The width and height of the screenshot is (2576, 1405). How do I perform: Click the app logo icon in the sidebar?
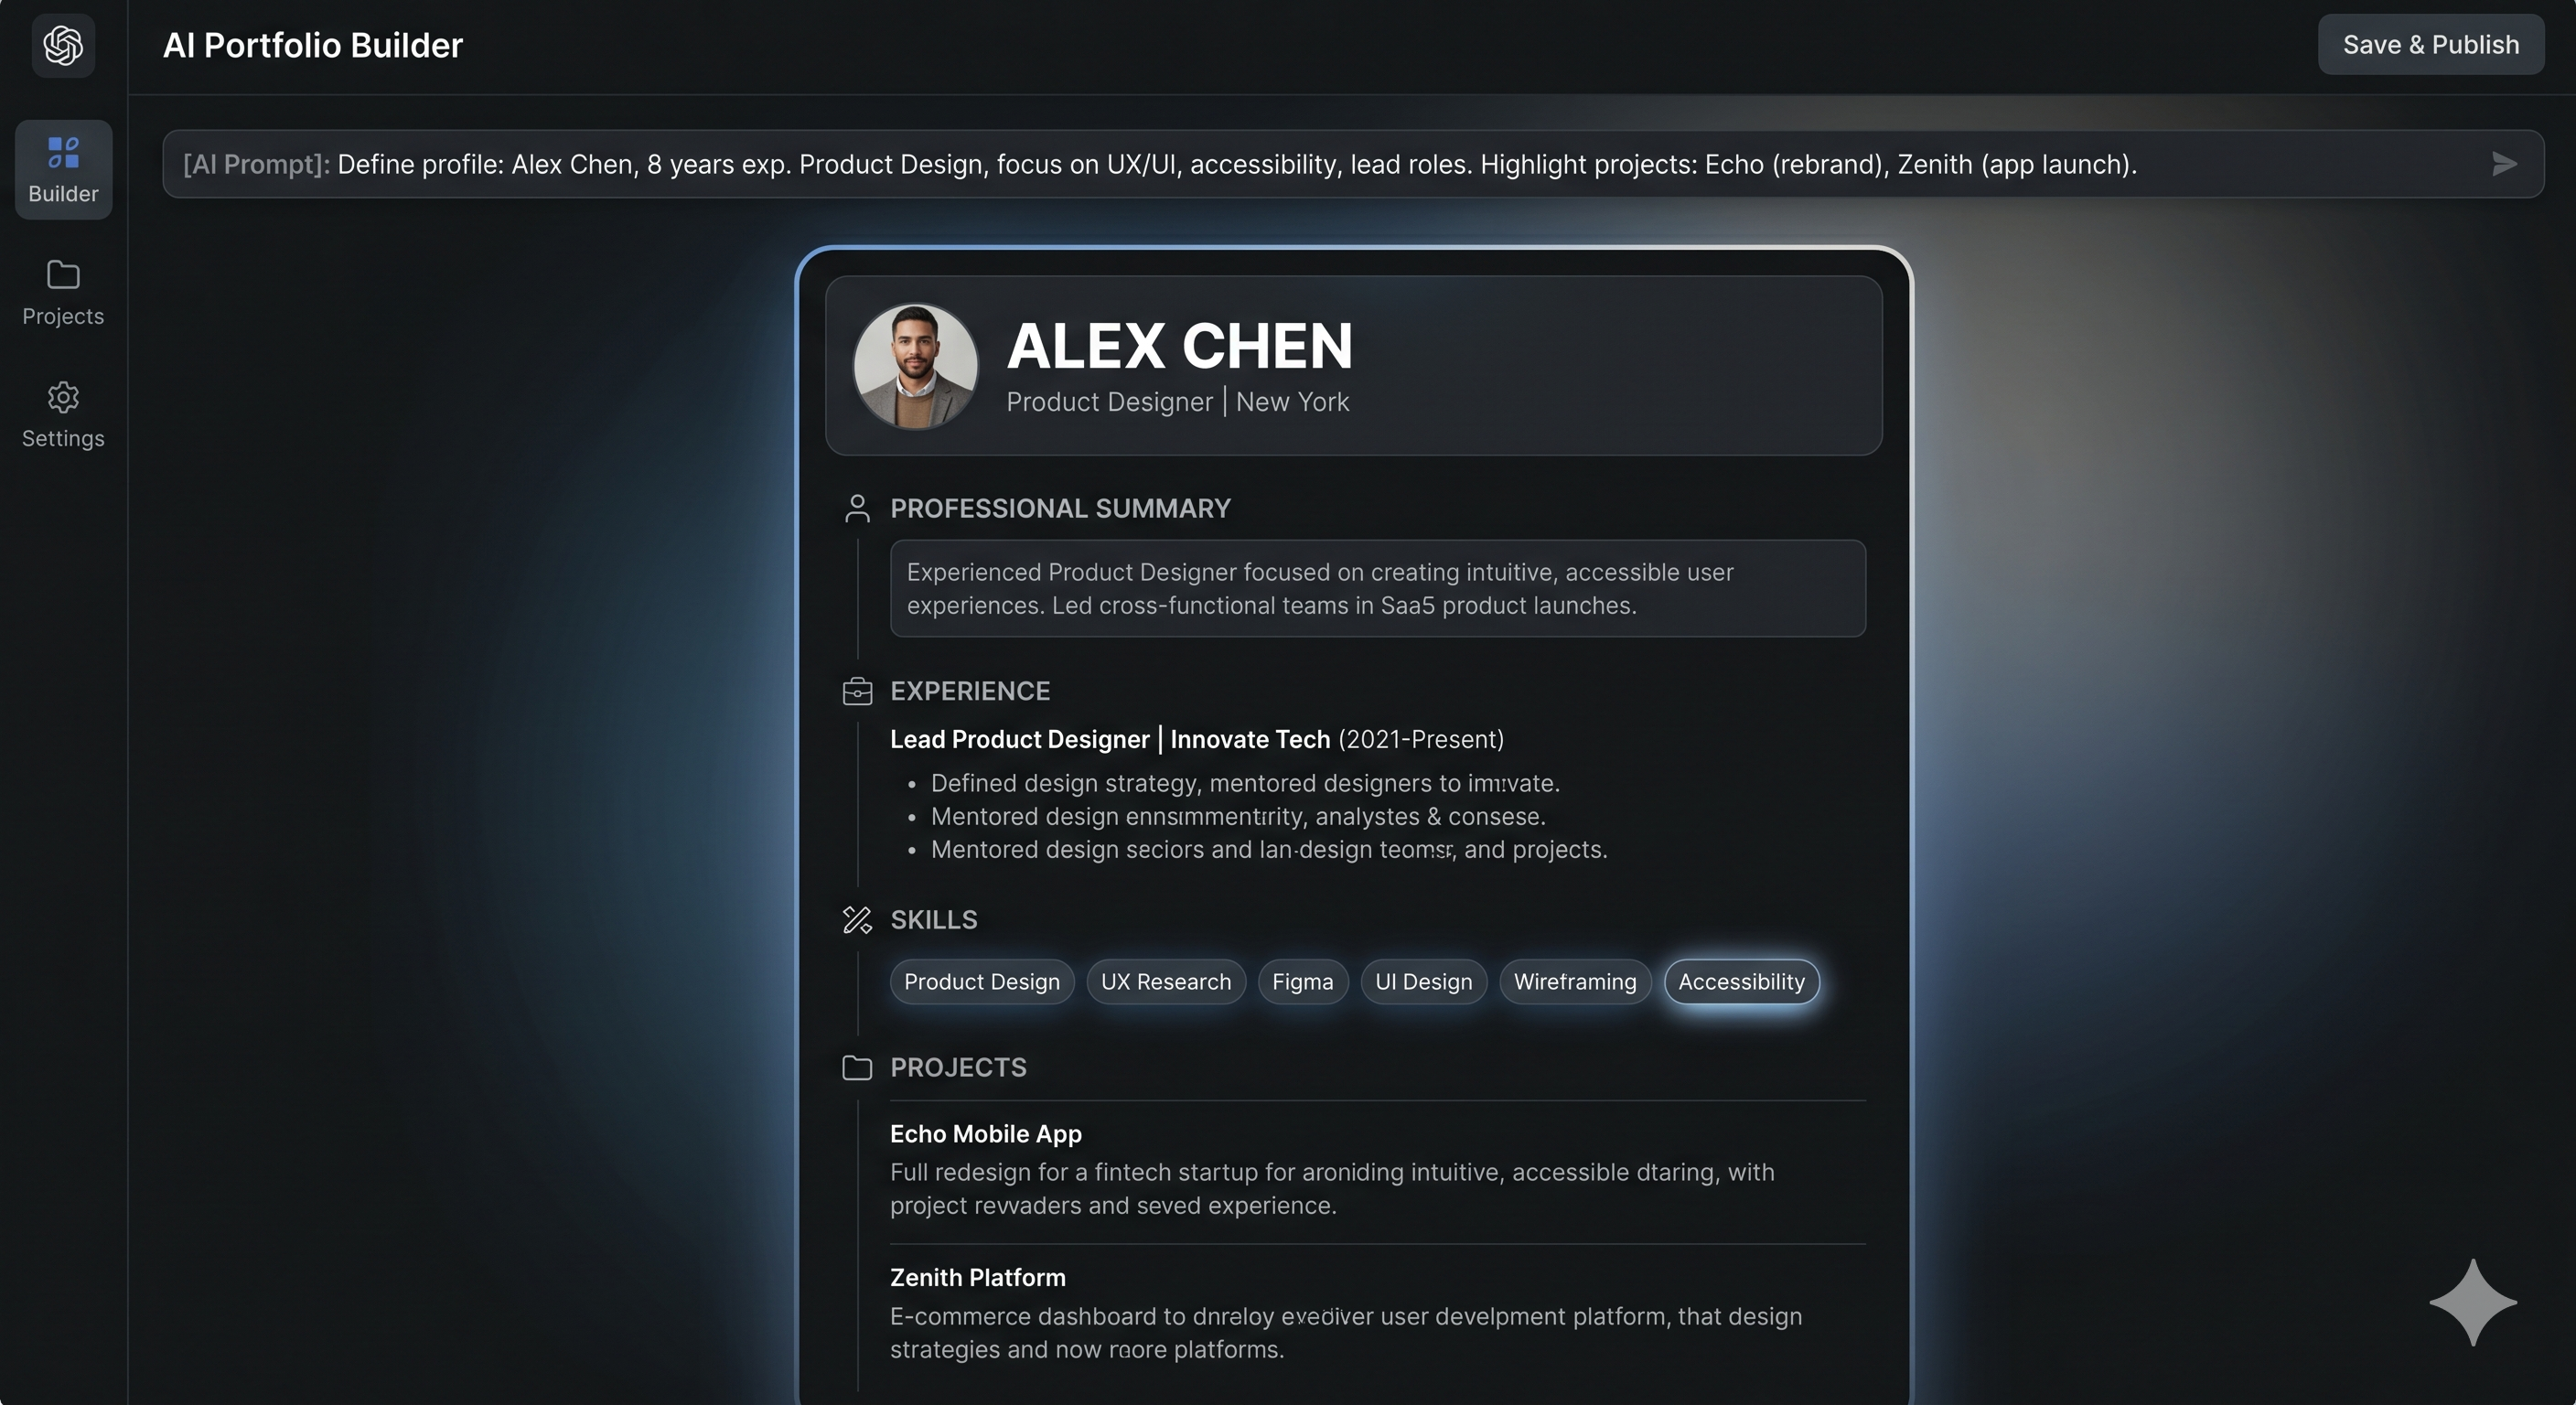63,45
